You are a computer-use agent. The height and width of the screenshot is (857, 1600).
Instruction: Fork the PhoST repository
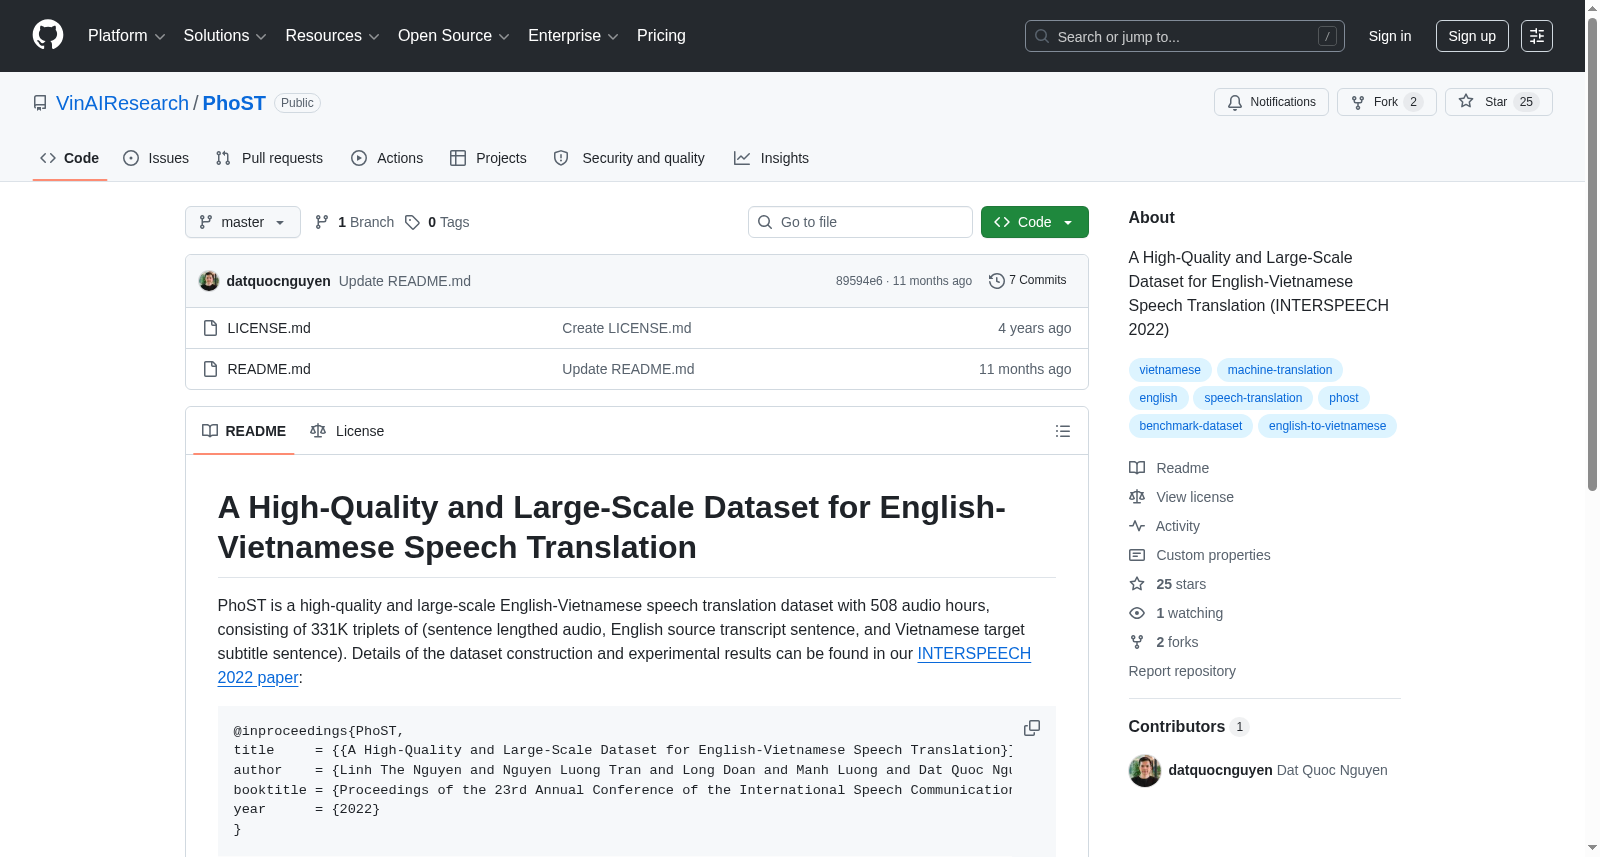[1386, 102]
